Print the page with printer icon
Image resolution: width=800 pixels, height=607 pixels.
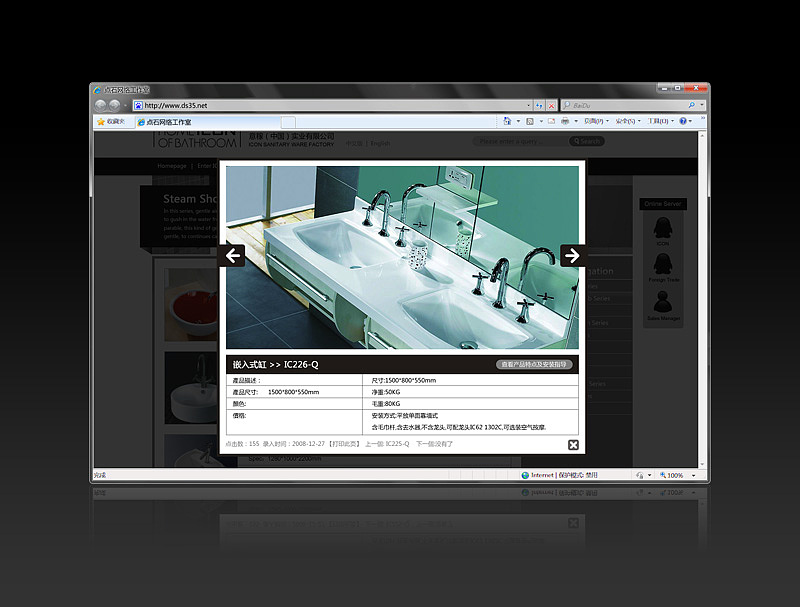click(565, 121)
